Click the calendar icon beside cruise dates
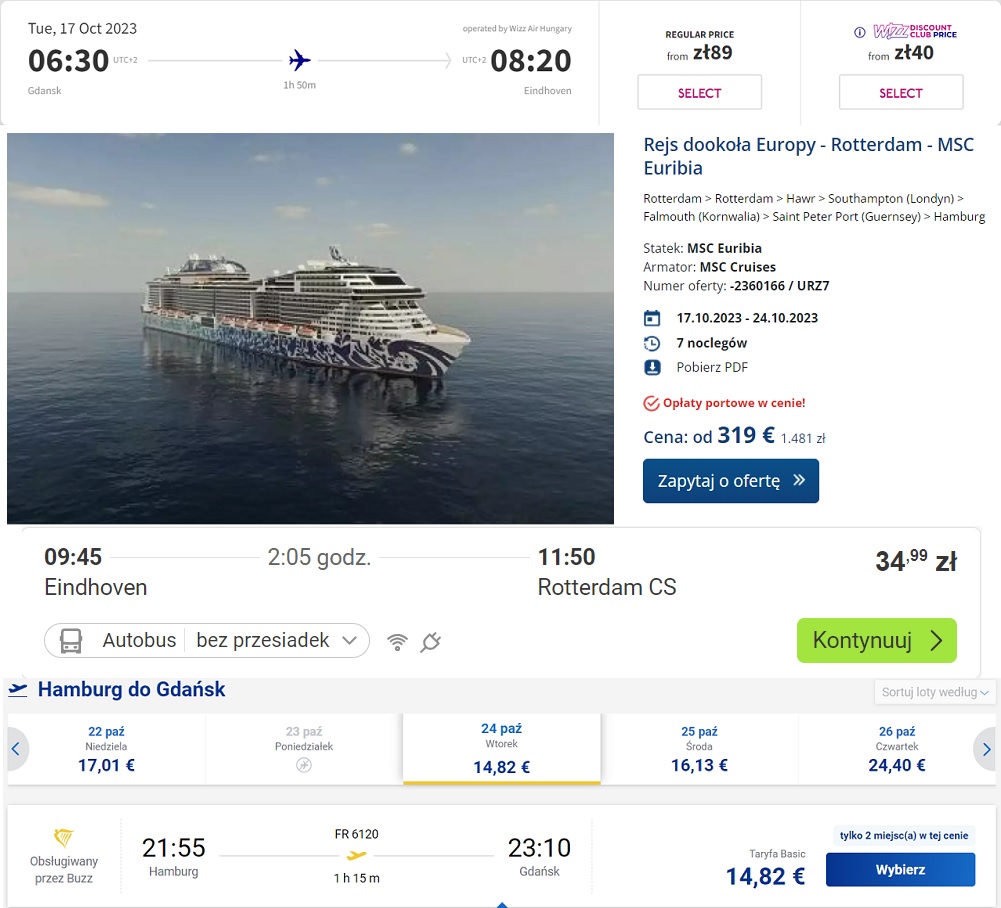Image resolution: width=1001 pixels, height=908 pixels. [652, 317]
